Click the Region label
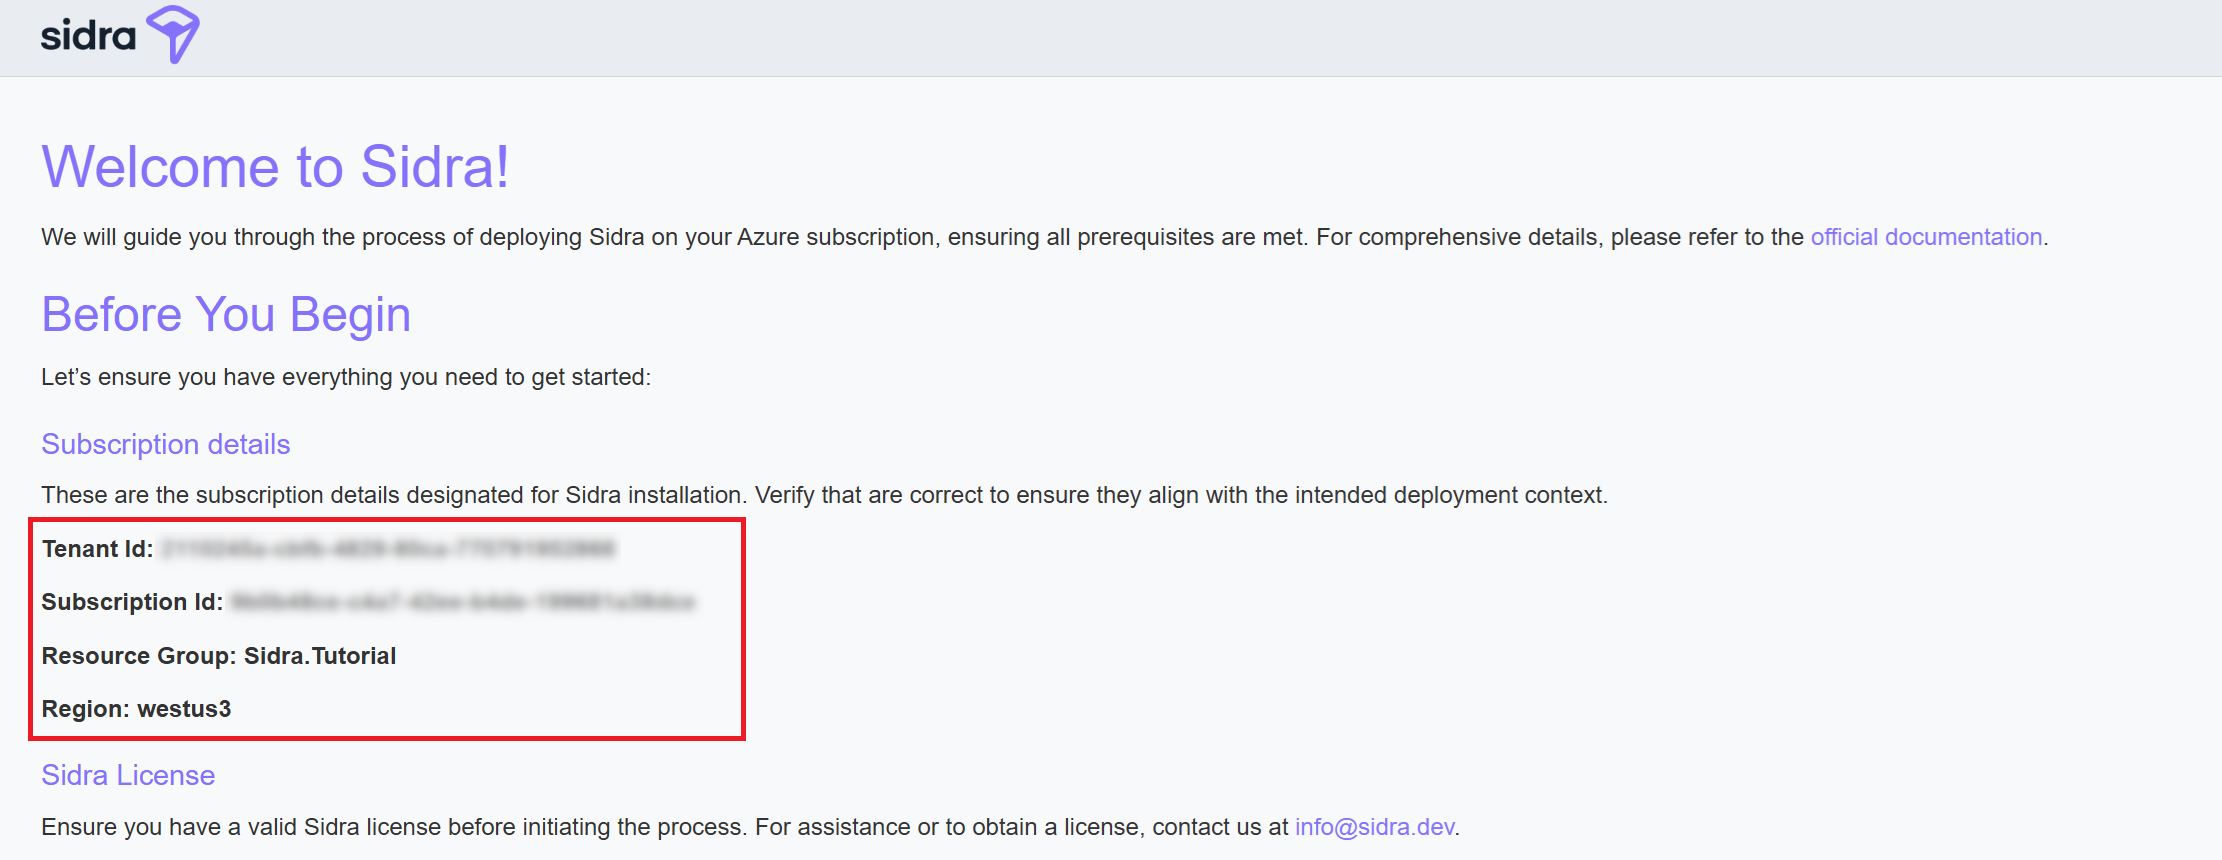This screenshot has width=2222, height=860. [86, 709]
